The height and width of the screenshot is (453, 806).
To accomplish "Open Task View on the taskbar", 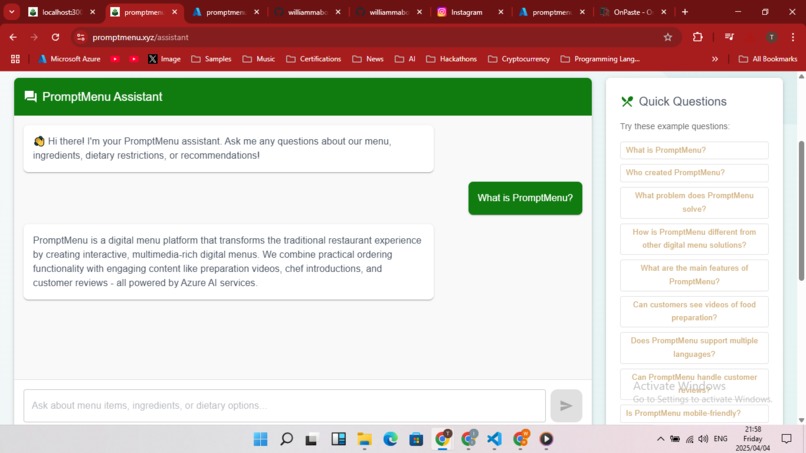I will pyautogui.click(x=311, y=439).
